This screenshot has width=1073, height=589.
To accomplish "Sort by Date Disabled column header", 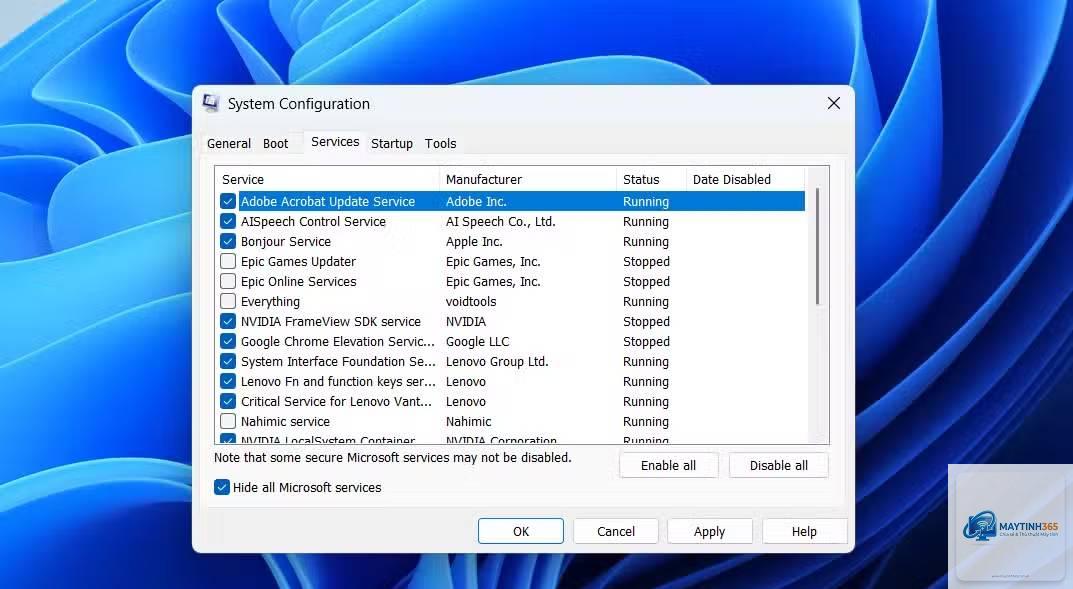I will [x=745, y=179].
